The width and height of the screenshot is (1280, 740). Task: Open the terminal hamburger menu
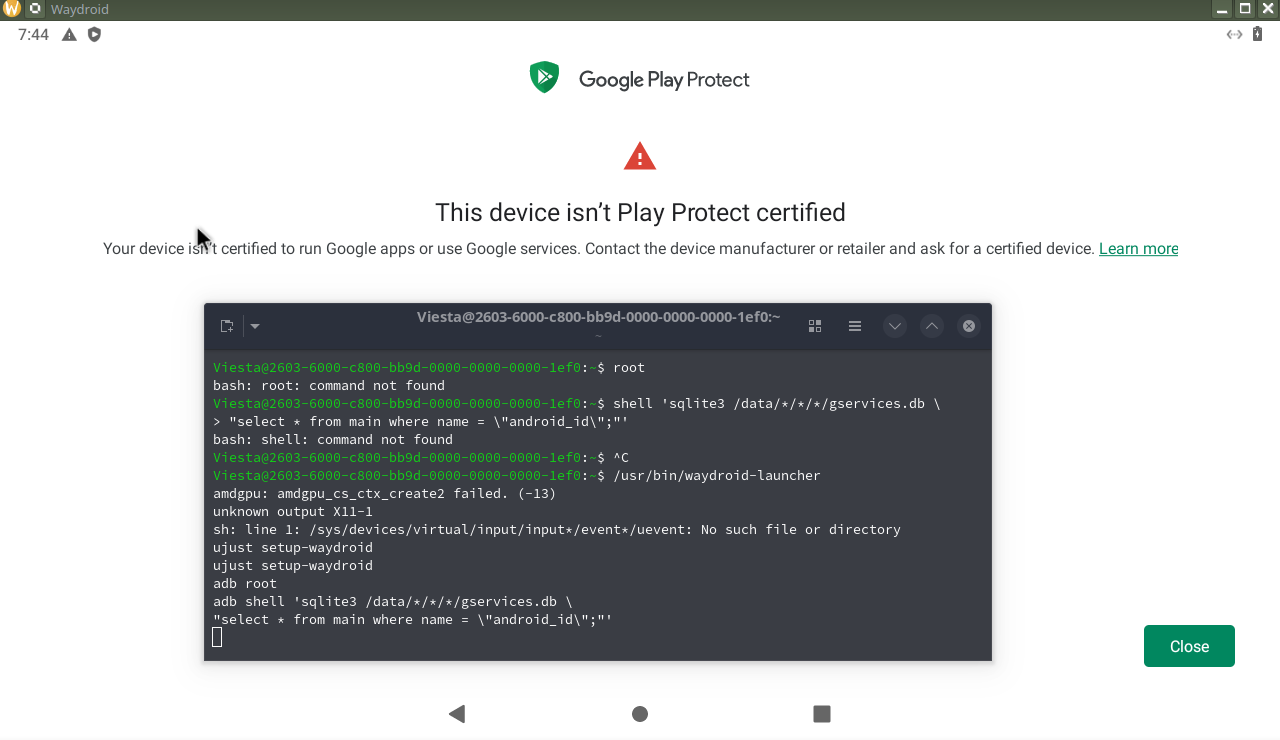pos(855,326)
